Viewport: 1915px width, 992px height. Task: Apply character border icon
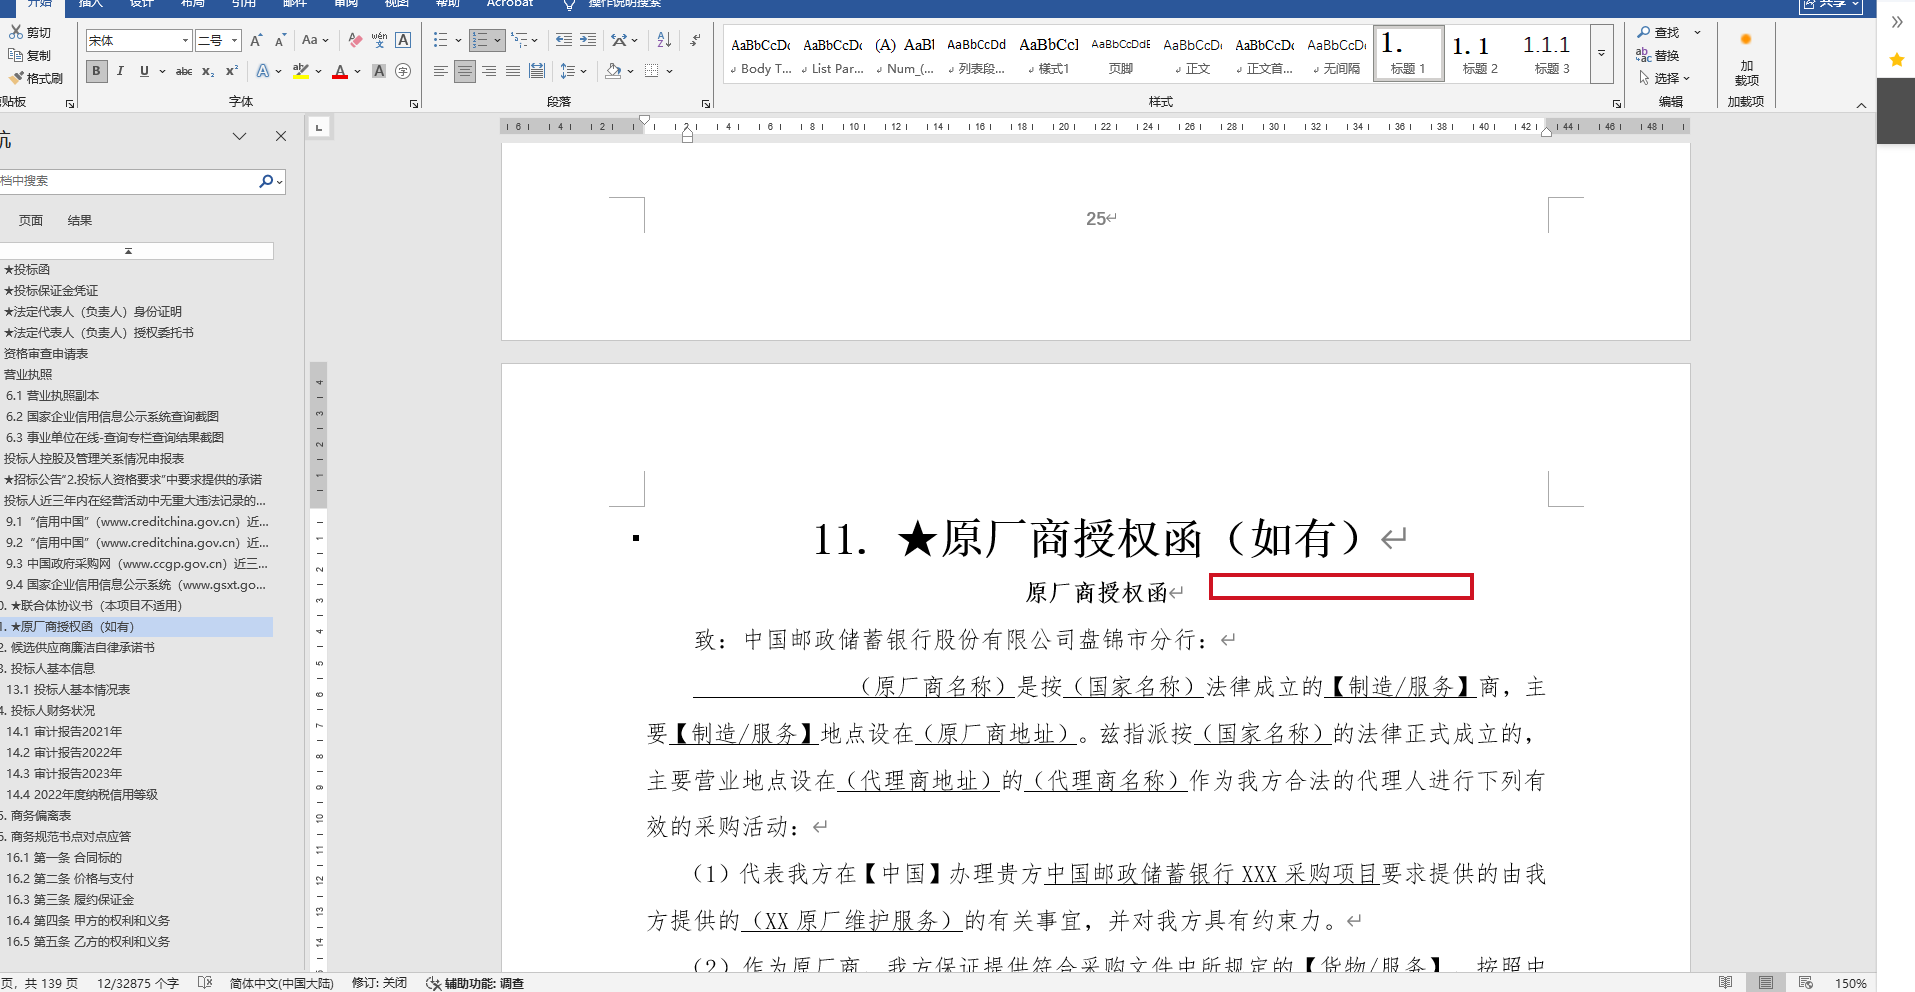pyautogui.click(x=403, y=40)
